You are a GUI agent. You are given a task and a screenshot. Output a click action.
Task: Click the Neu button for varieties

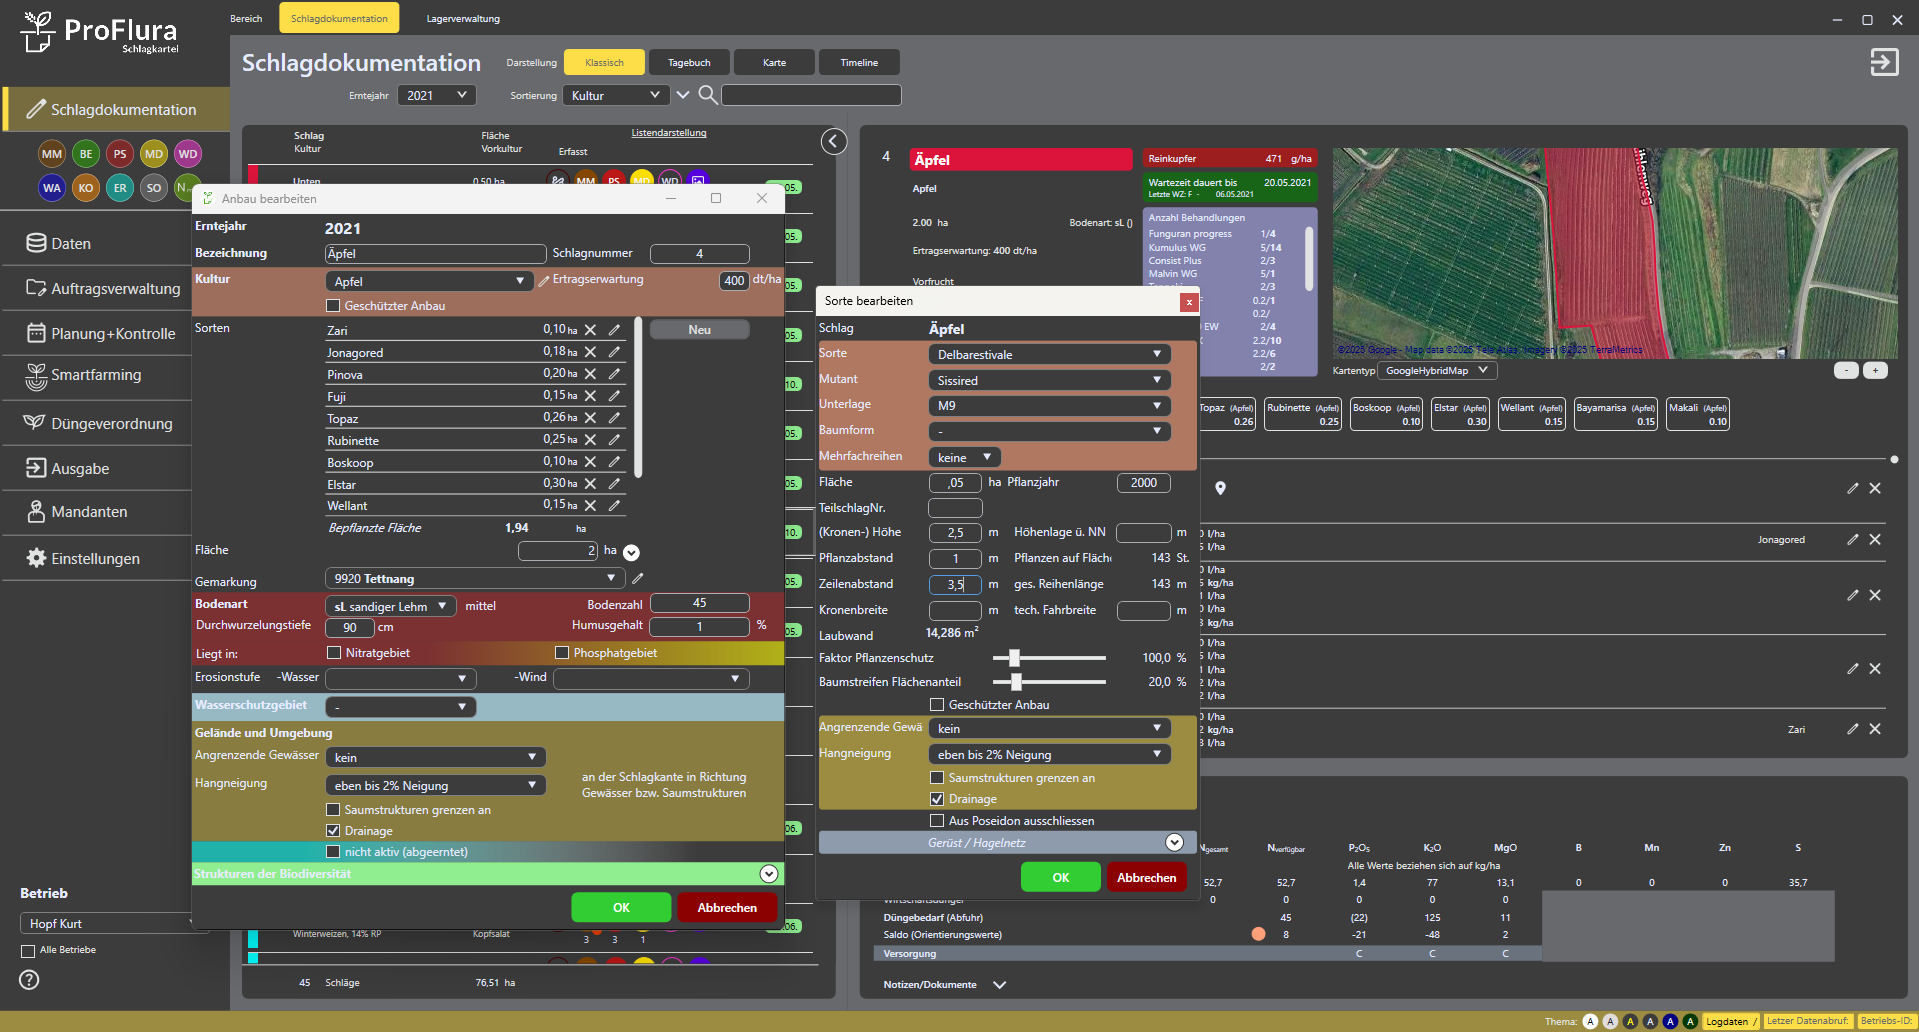pyautogui.click(x=699, y=330)
